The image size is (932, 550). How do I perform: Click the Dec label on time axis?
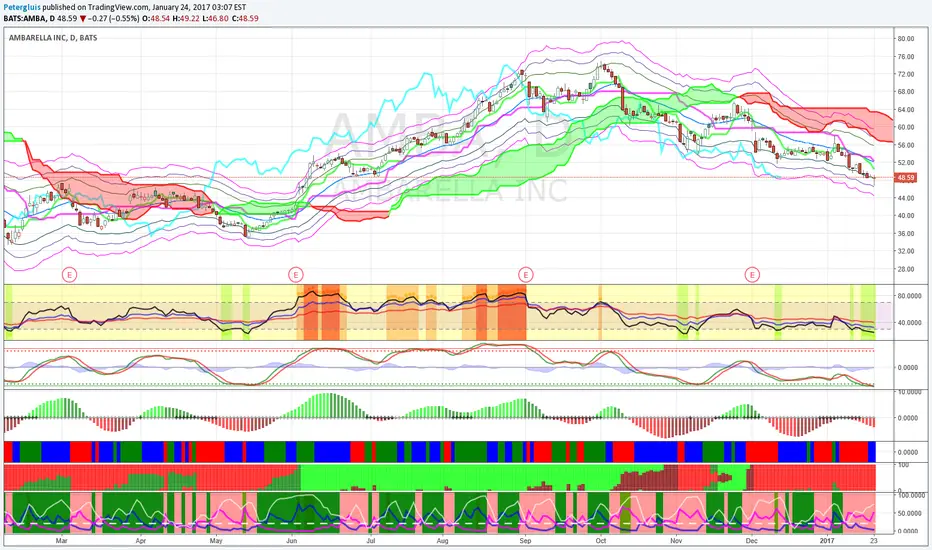(x=751, y=541)
